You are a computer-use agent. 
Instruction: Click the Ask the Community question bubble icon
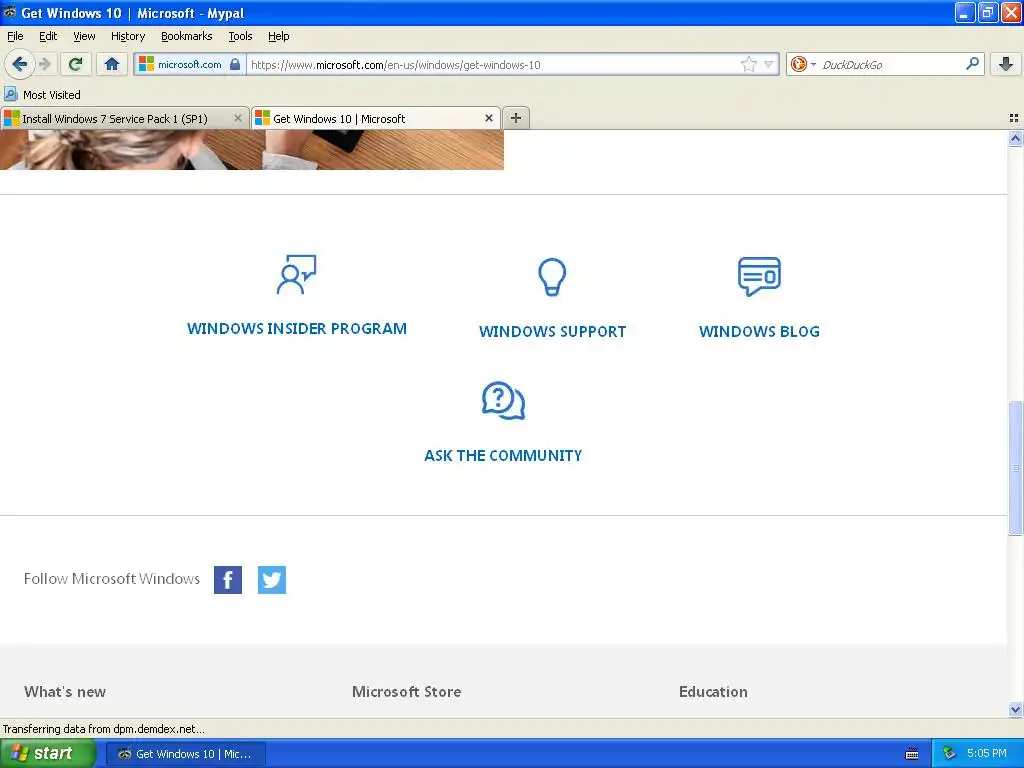(503, 400)
